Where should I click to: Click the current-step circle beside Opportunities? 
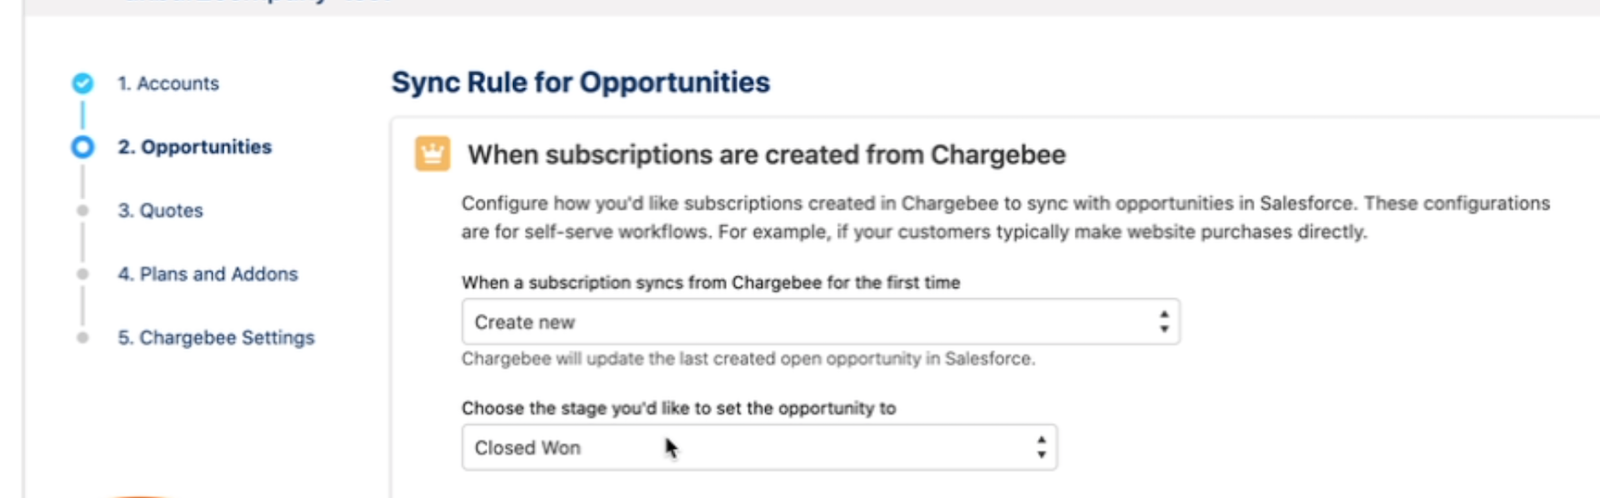click(83, 147)
